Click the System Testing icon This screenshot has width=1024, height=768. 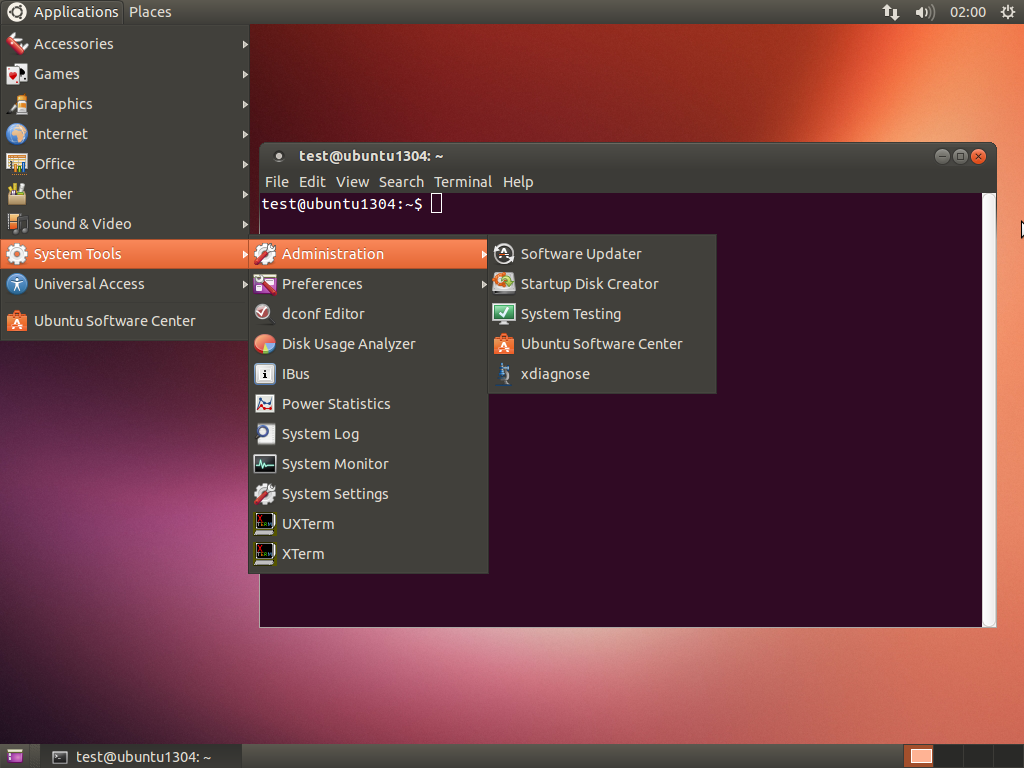point(504,314)
